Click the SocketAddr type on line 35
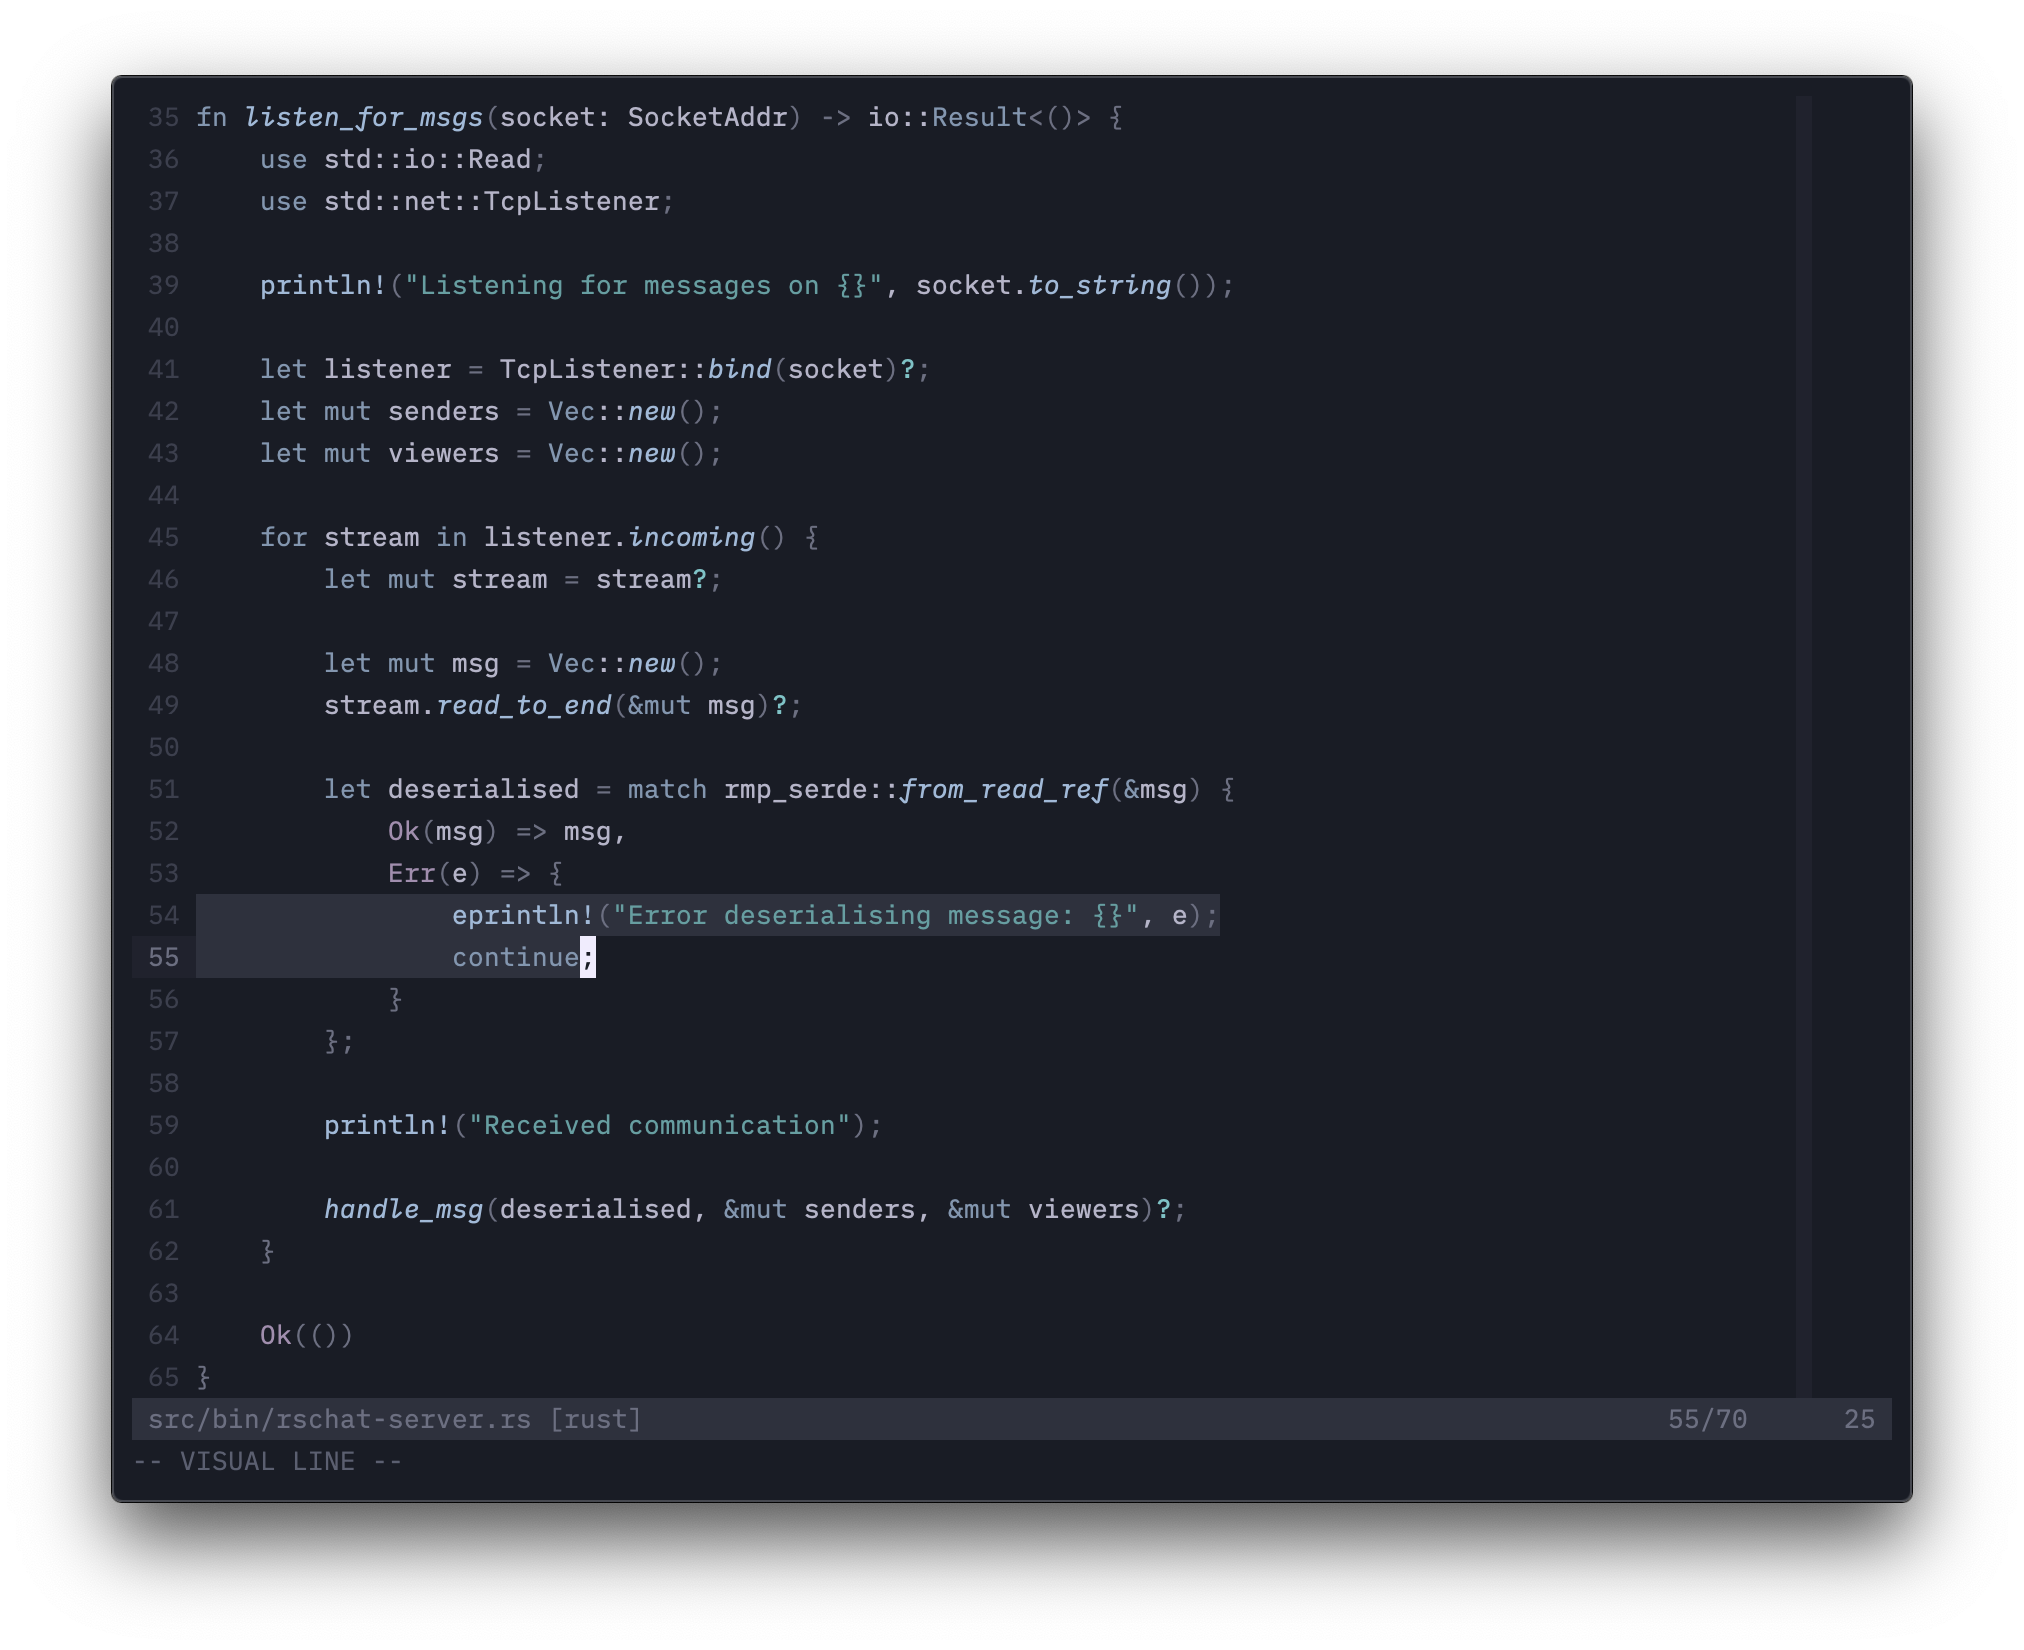Viewport: 2024px width, 1650px height. pyautogui.click(x=707, y=118)
